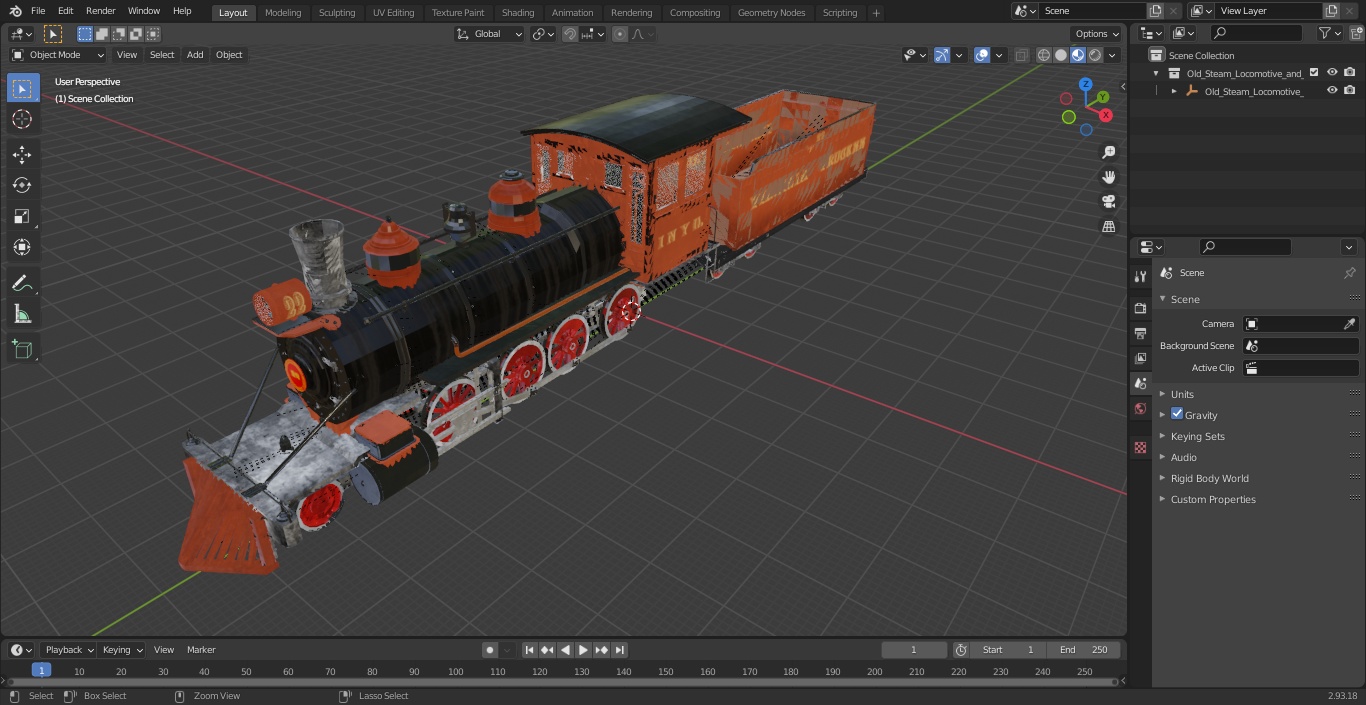
Task: Switch to rendered viewport shading
Action: point(1095,55)
